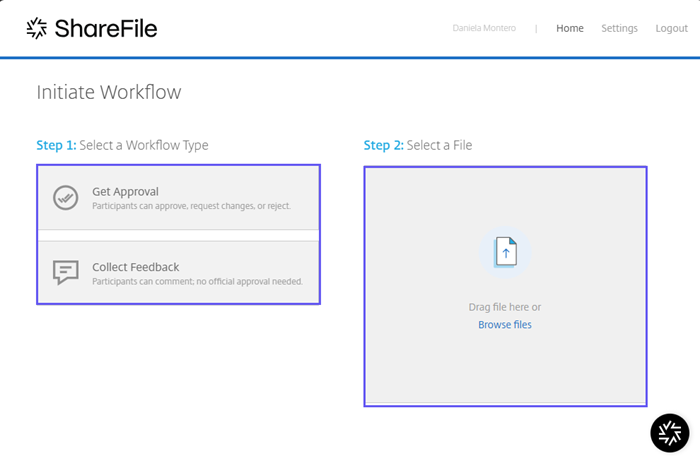Click the ShareFile starburst logo icon
This screenshot has height=457, width=700.
coord(36,29)
